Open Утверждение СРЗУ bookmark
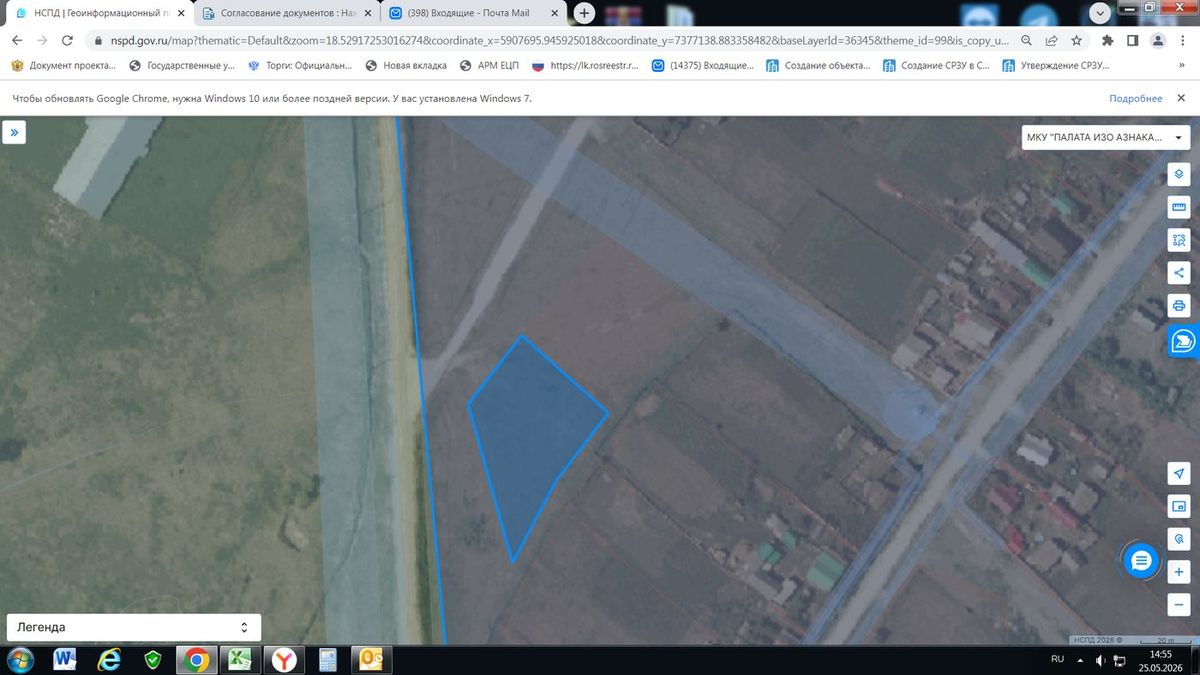 (x=1054, y=66)
